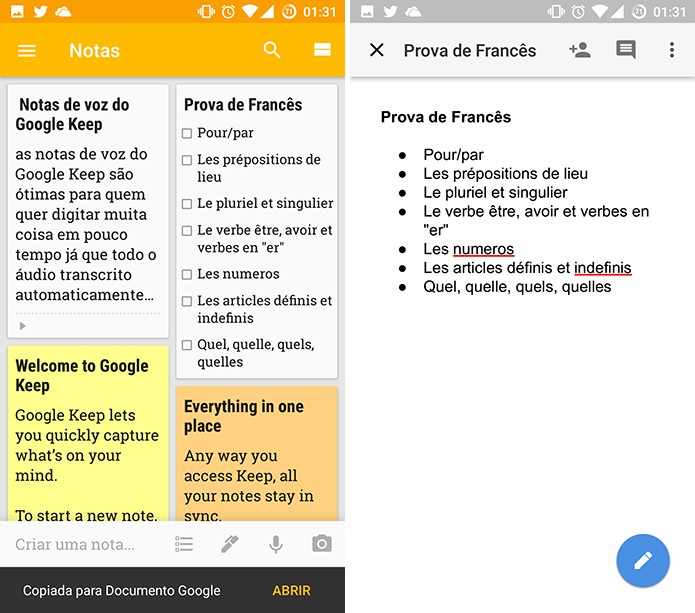
Task: Close the Prova de Francês document
Action: 377,50
